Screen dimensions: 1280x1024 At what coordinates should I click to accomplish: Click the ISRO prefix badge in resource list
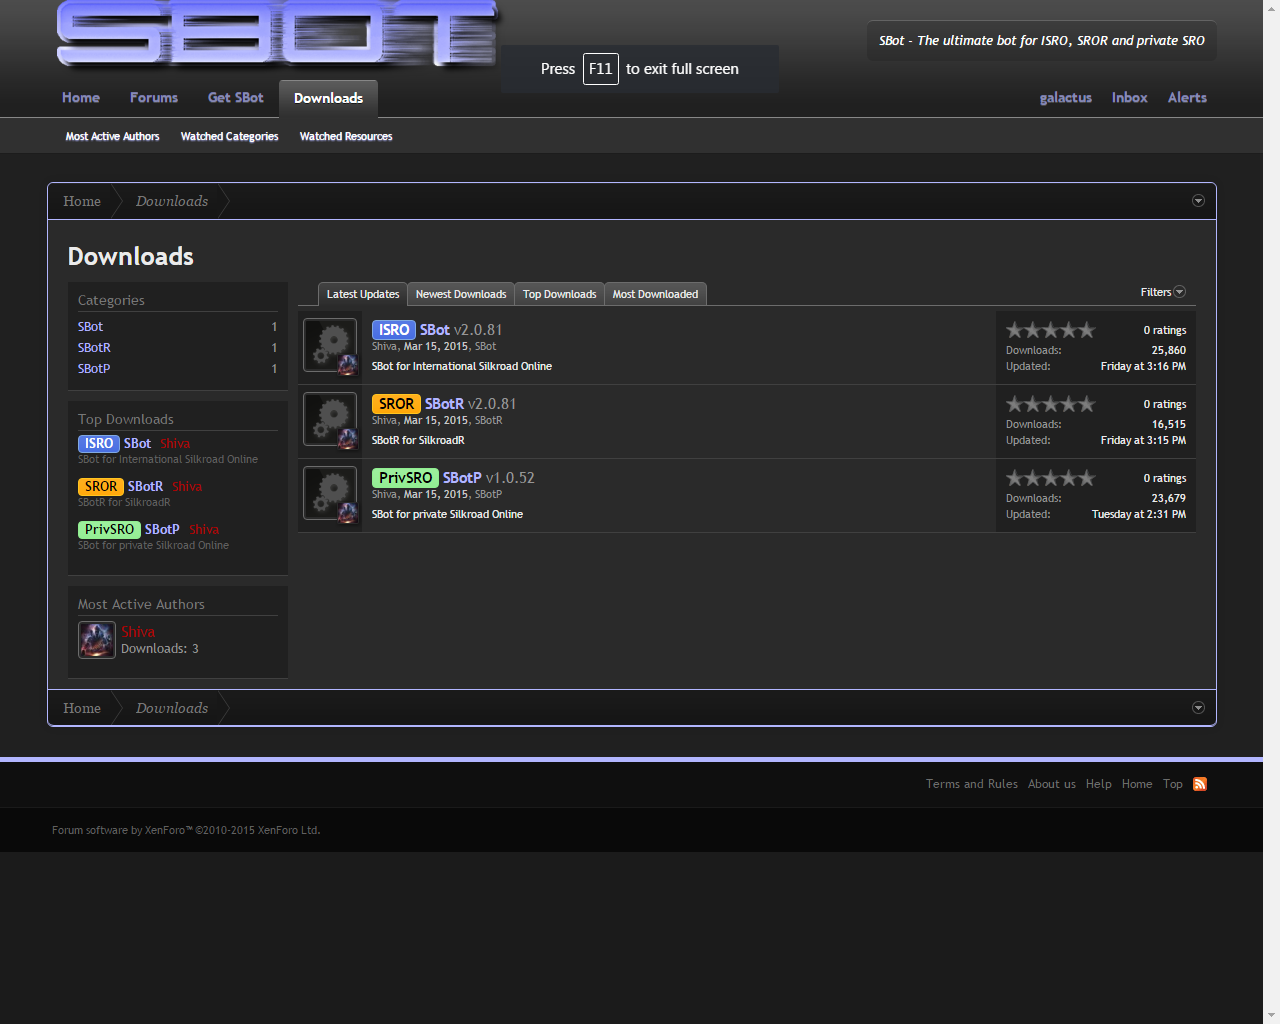(x=394, y=330)
